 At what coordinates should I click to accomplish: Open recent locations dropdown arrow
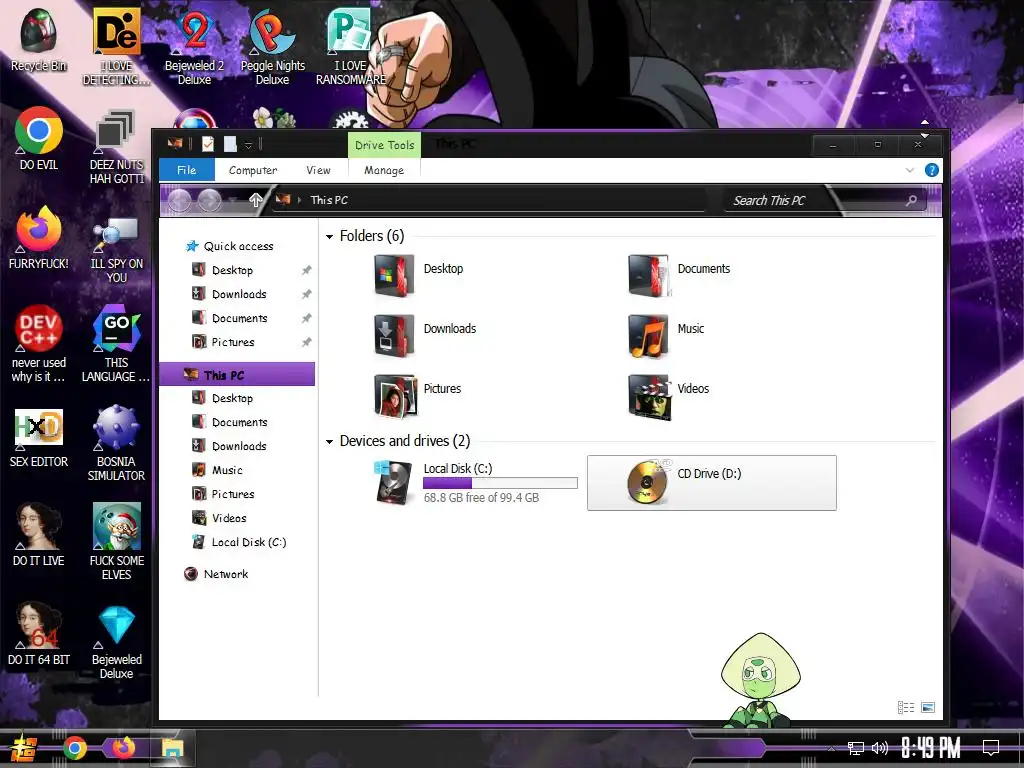pyautogui.click(x=234, y=200)
